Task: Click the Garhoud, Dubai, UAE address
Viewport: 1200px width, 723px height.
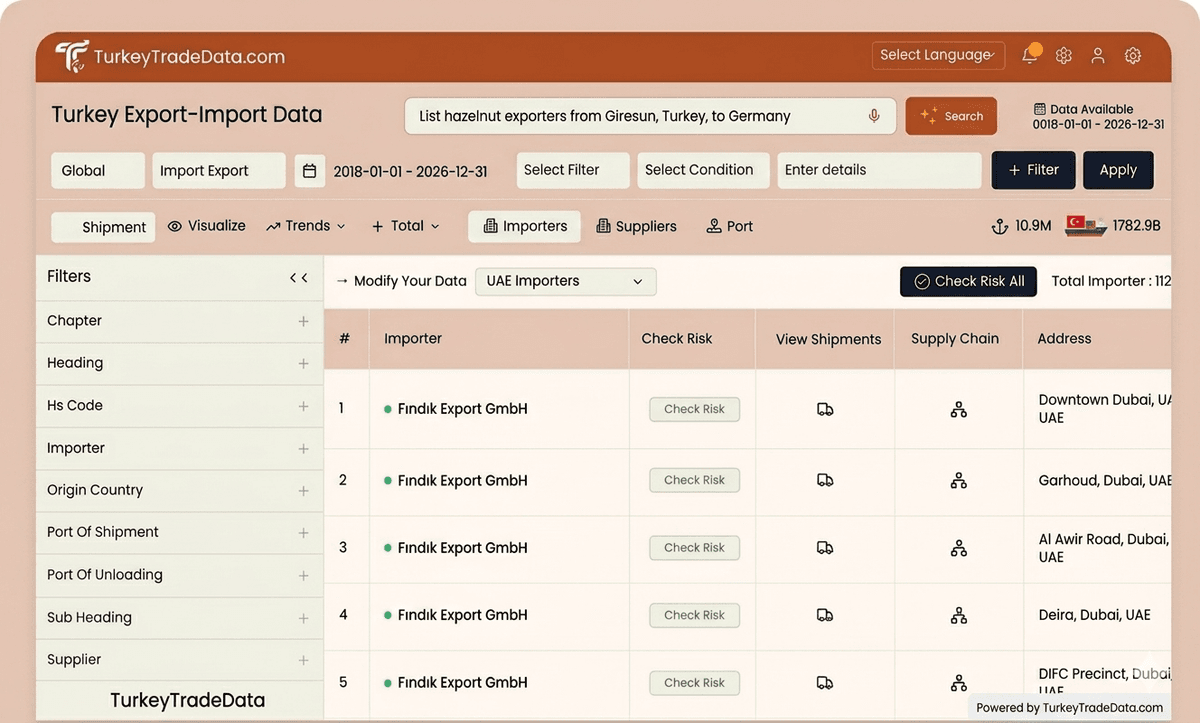Action: coord(1105,481)
